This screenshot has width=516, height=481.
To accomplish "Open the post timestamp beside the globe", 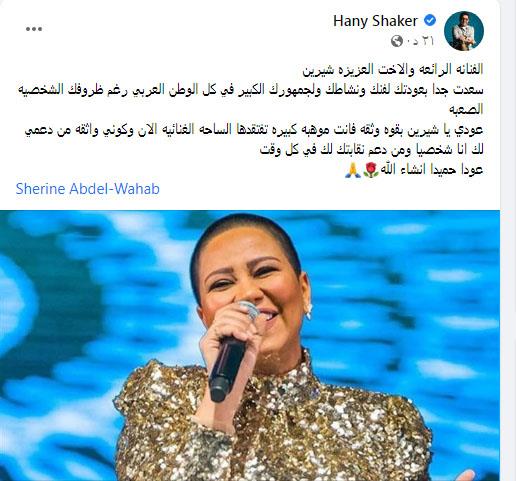I will tap(420, 41).
